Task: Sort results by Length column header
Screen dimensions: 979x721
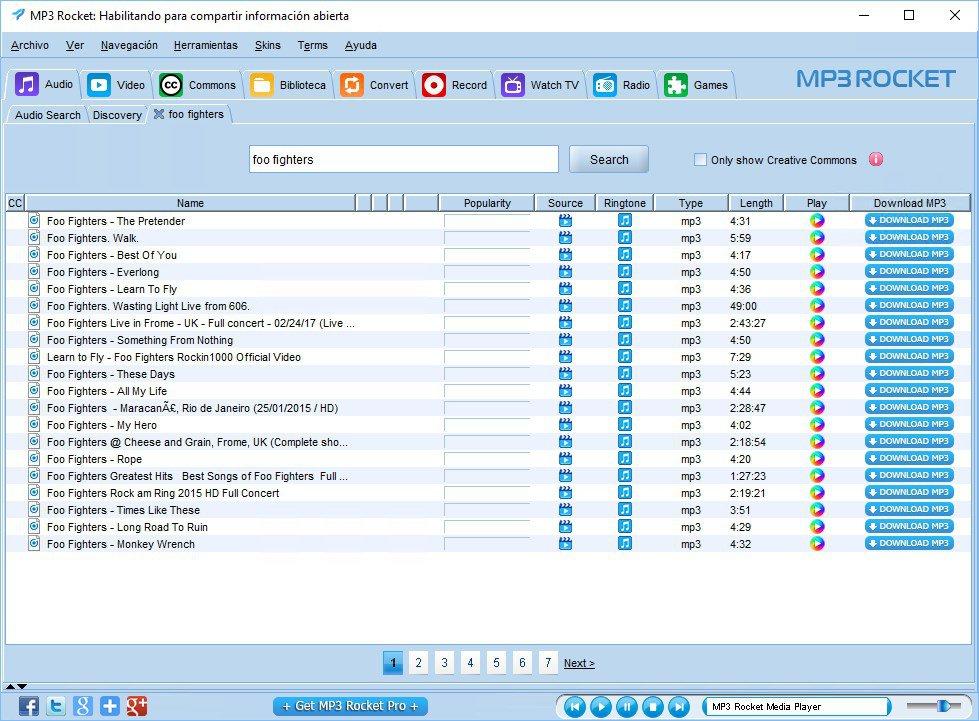Action: tap(756, 203)
